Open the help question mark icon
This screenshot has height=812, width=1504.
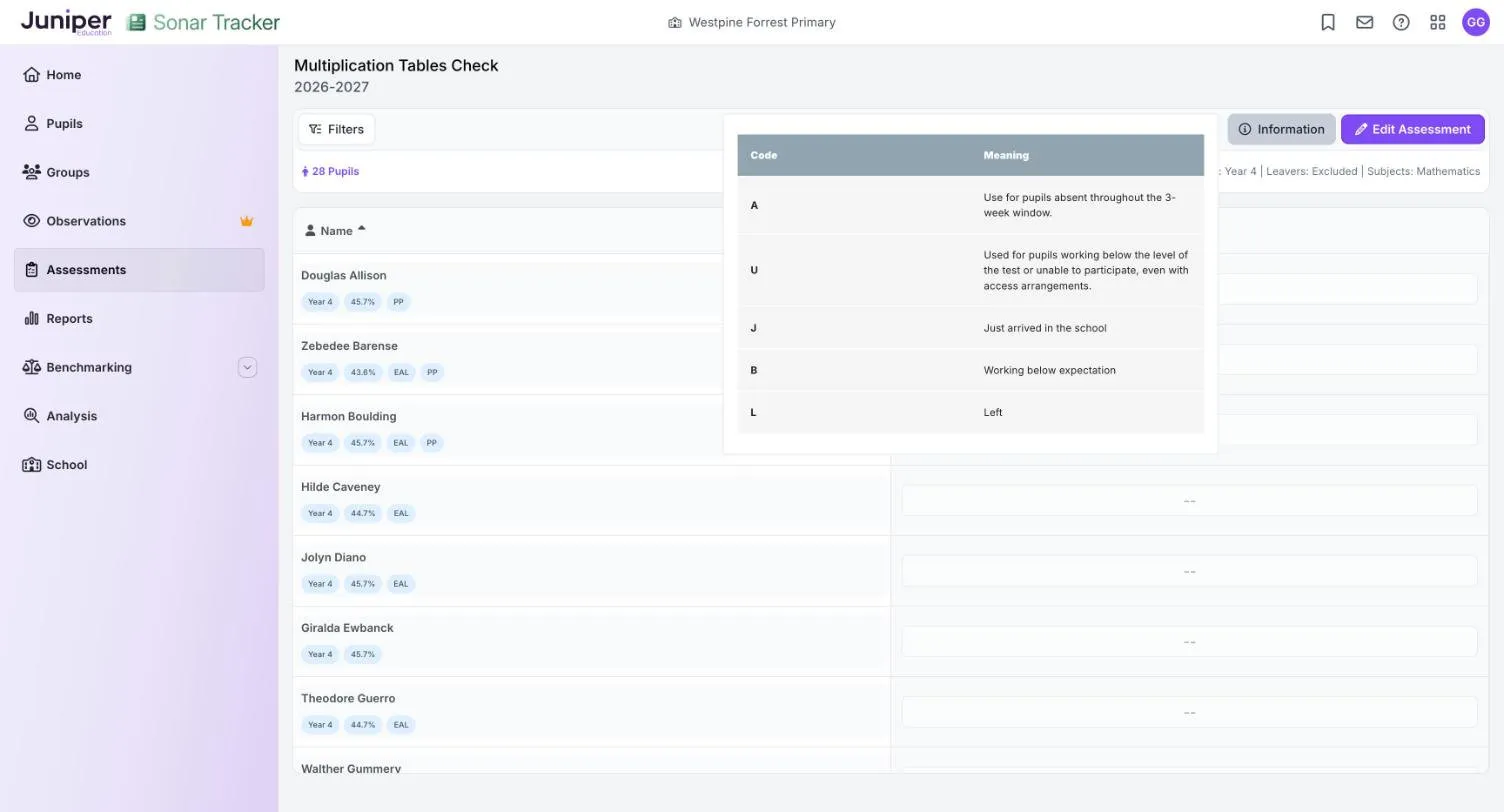(1401, 22)
